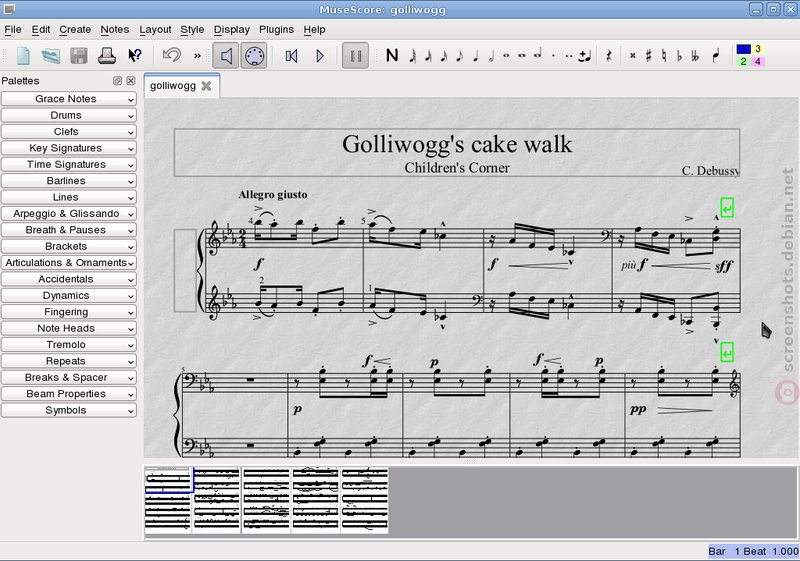
Task: Expand the Dynamics palette
Action: tap(69, 295)
